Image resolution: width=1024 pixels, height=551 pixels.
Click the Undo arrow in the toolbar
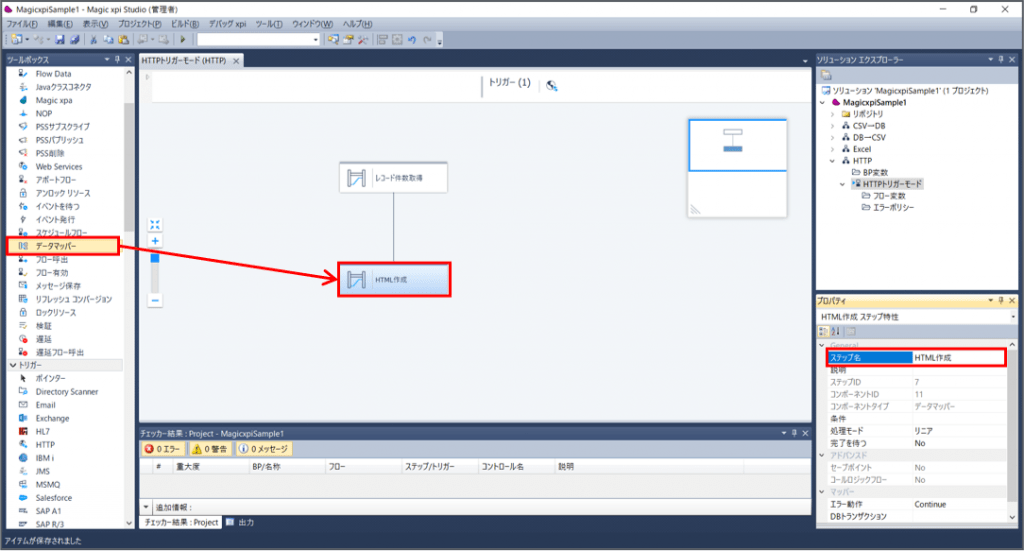tap(412, 39)
